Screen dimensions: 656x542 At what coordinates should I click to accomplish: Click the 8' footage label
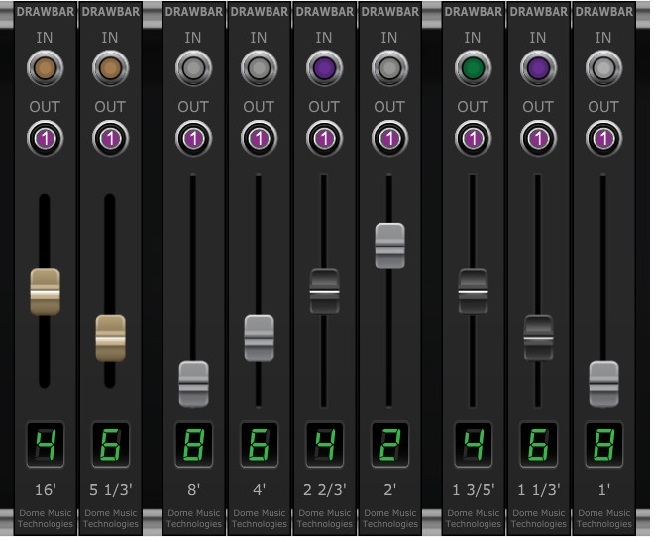coord(193,489)
